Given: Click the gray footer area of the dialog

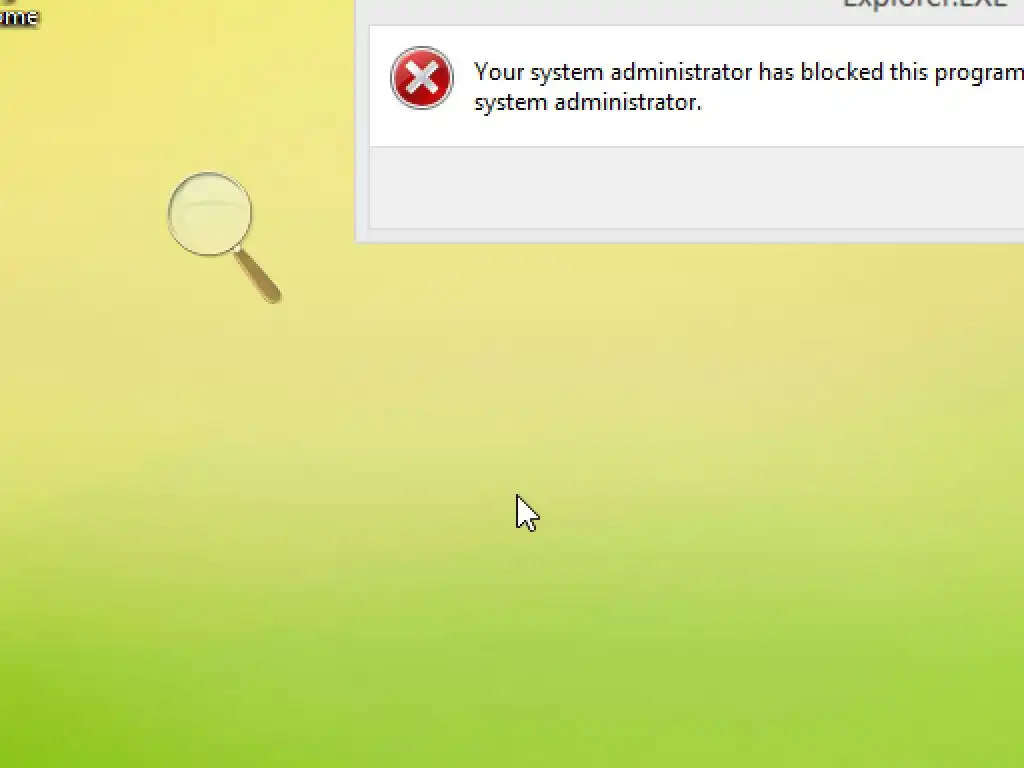Looking at the screenshot, I should (x=696, y=187).
